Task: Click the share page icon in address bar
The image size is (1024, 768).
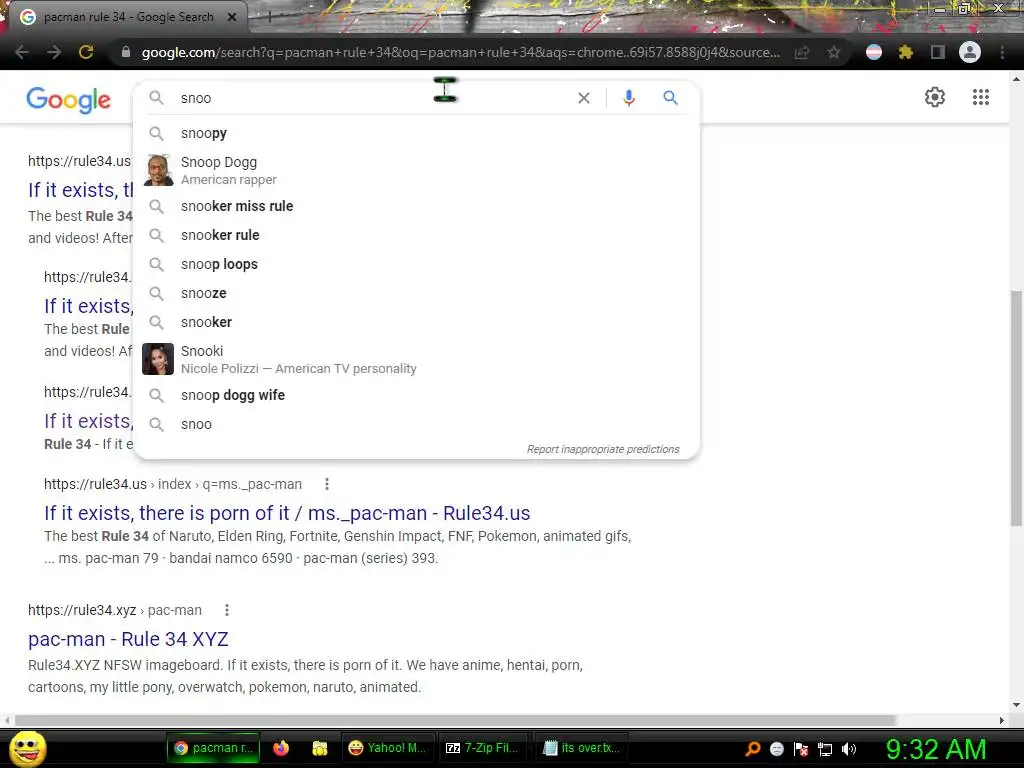Action: [802, 52]
